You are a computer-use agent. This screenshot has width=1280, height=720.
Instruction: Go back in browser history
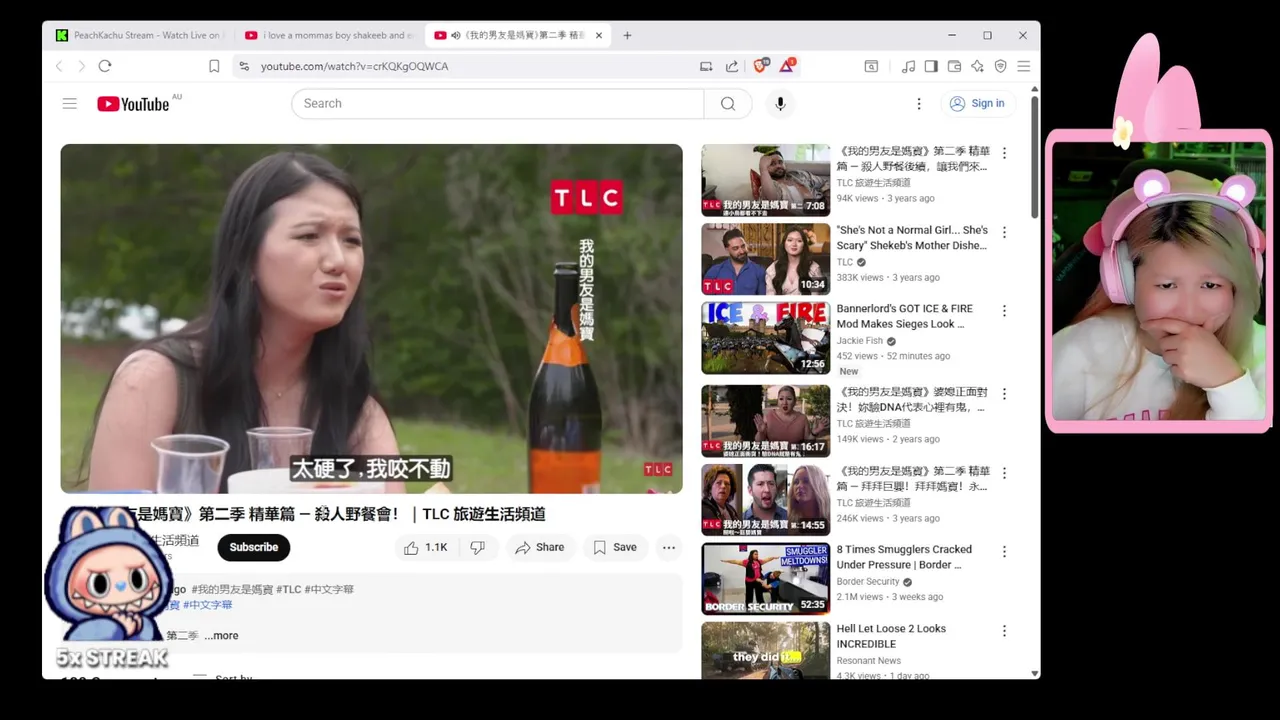click(x=59, y=66)
